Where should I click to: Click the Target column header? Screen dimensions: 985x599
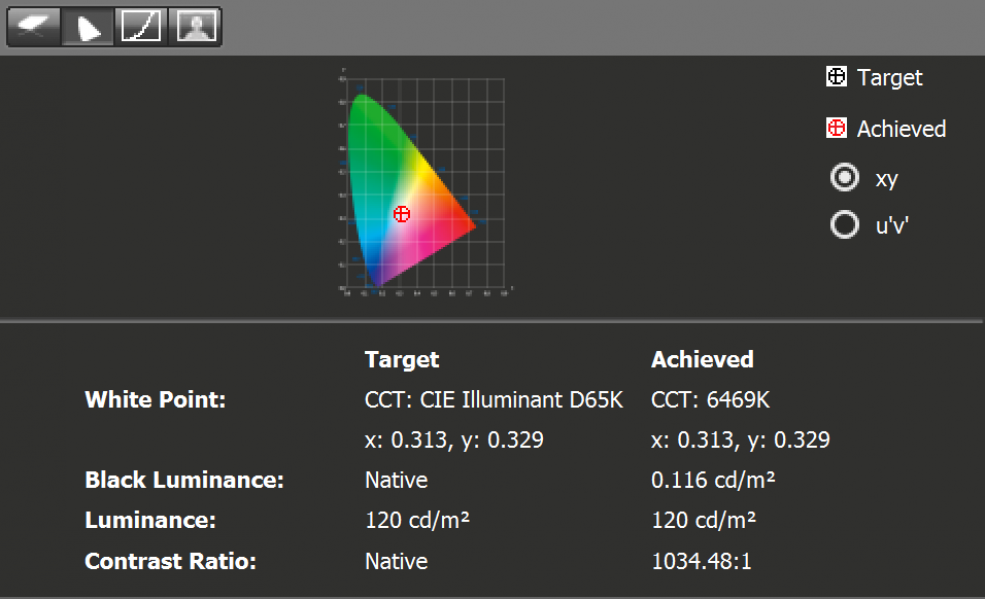click(x=402, y=360)
